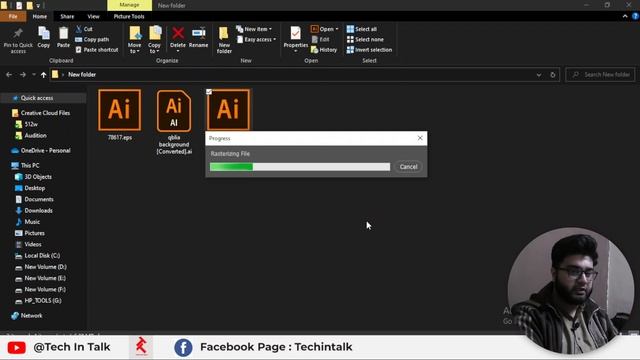Click the Copy ribbon icon
Screen dimensions: 640x360
[x=44, y=33]
